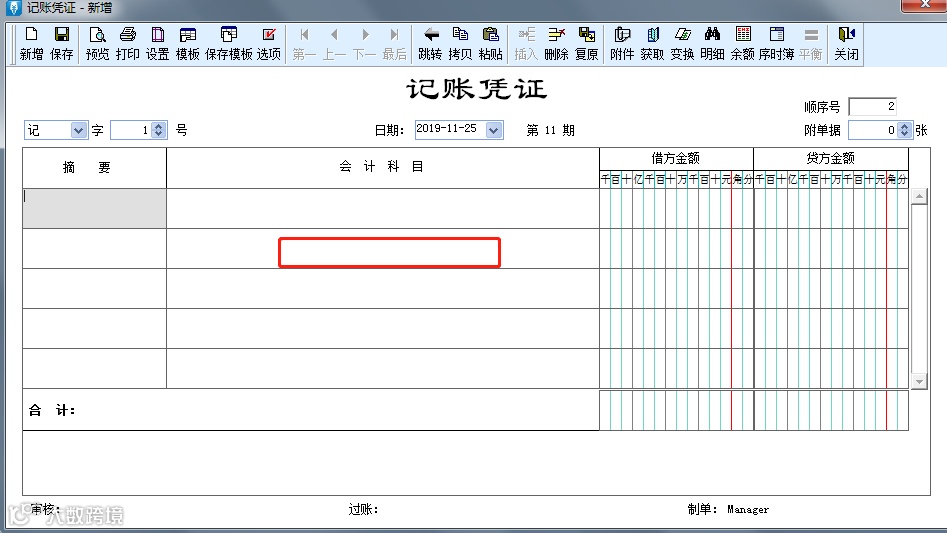
Task: Increase the voucher number stepper
Action: click(158, 126)
